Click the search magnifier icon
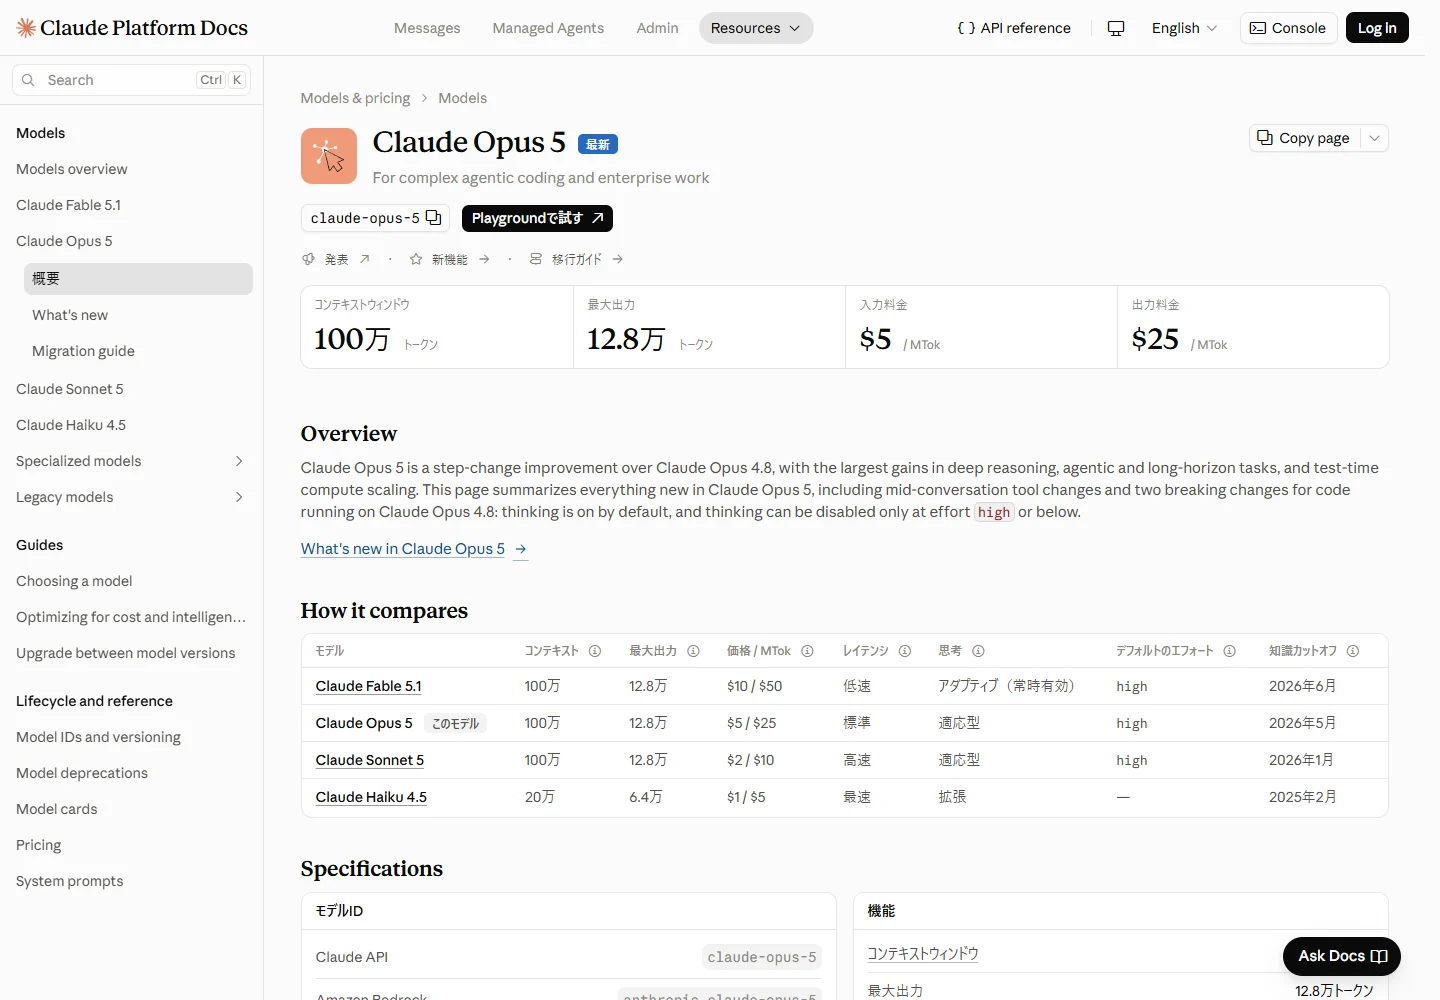1440x1000 pixels. [x=28, y=80]
